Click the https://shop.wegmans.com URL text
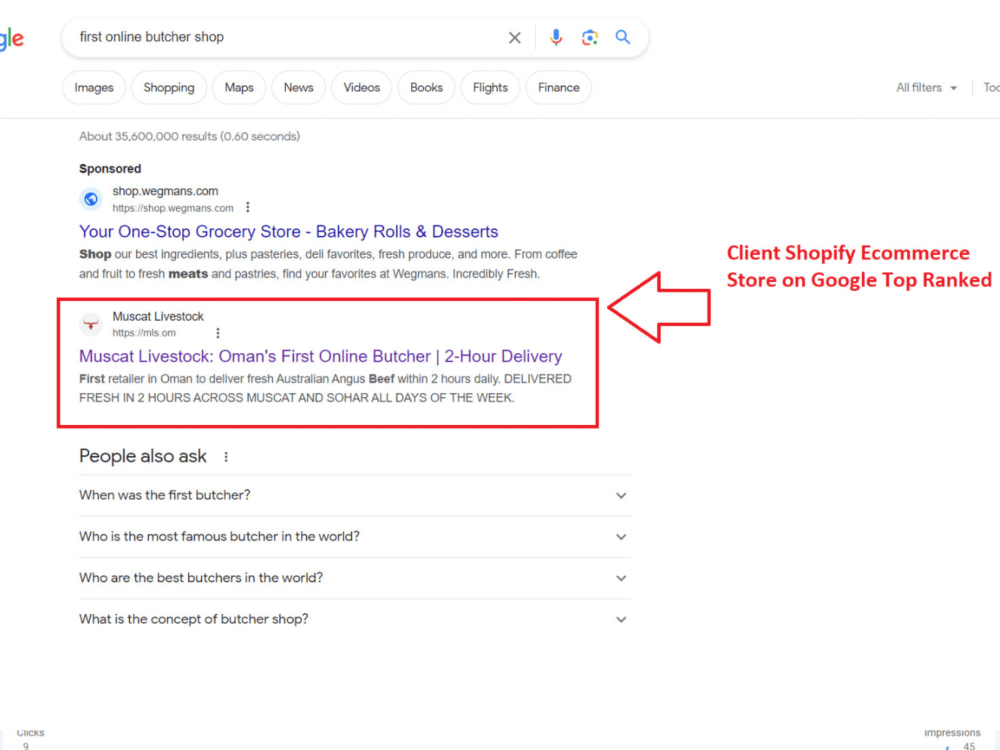Screen dimensions: 1000x750 point(173,208)
